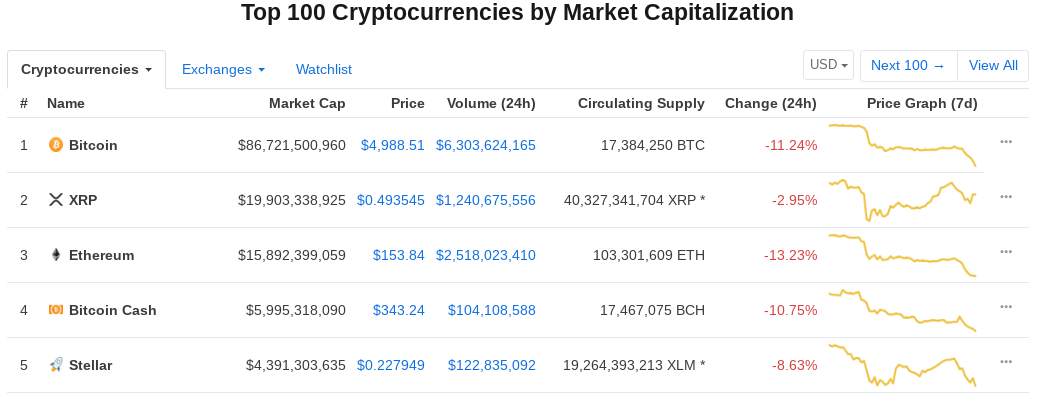Screen dimensions: 1037x395
Task: Open the Cryptocurrencies dropdown tab
Action: coord(87,69)
